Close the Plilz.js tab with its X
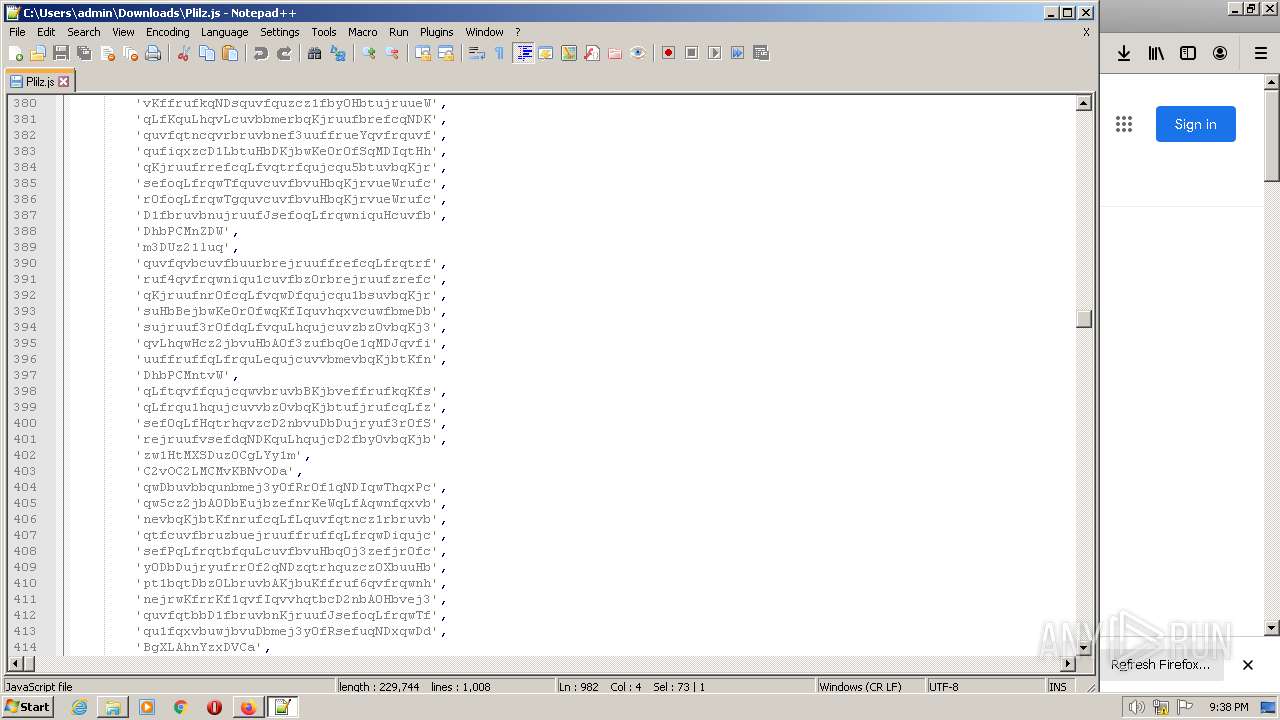 coord(64,82)
